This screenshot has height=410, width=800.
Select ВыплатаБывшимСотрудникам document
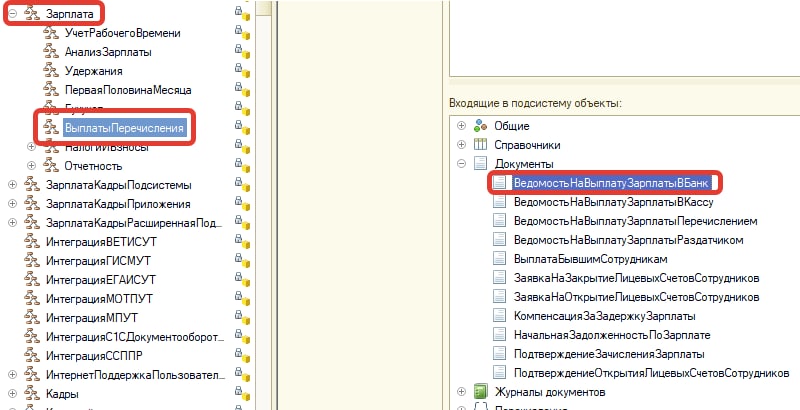tap(591, 259)
